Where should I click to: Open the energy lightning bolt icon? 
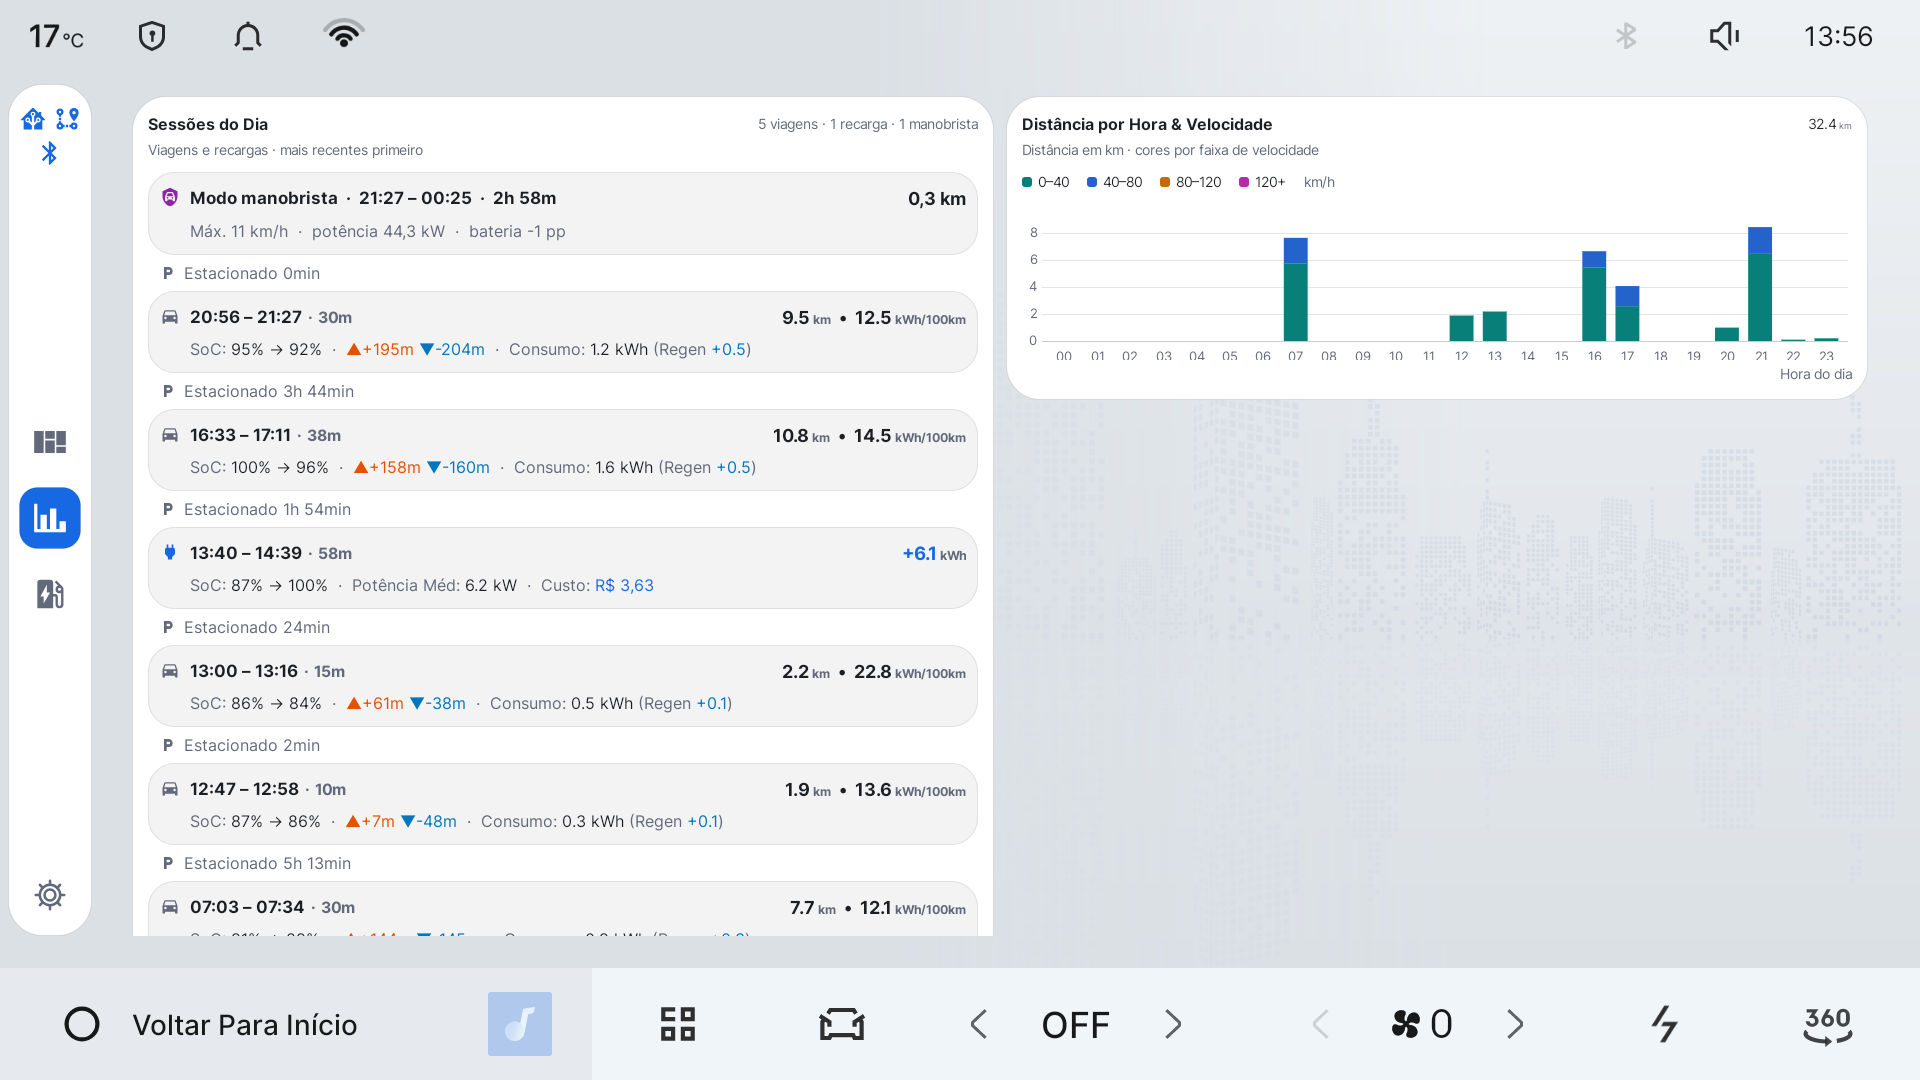1664,1024
